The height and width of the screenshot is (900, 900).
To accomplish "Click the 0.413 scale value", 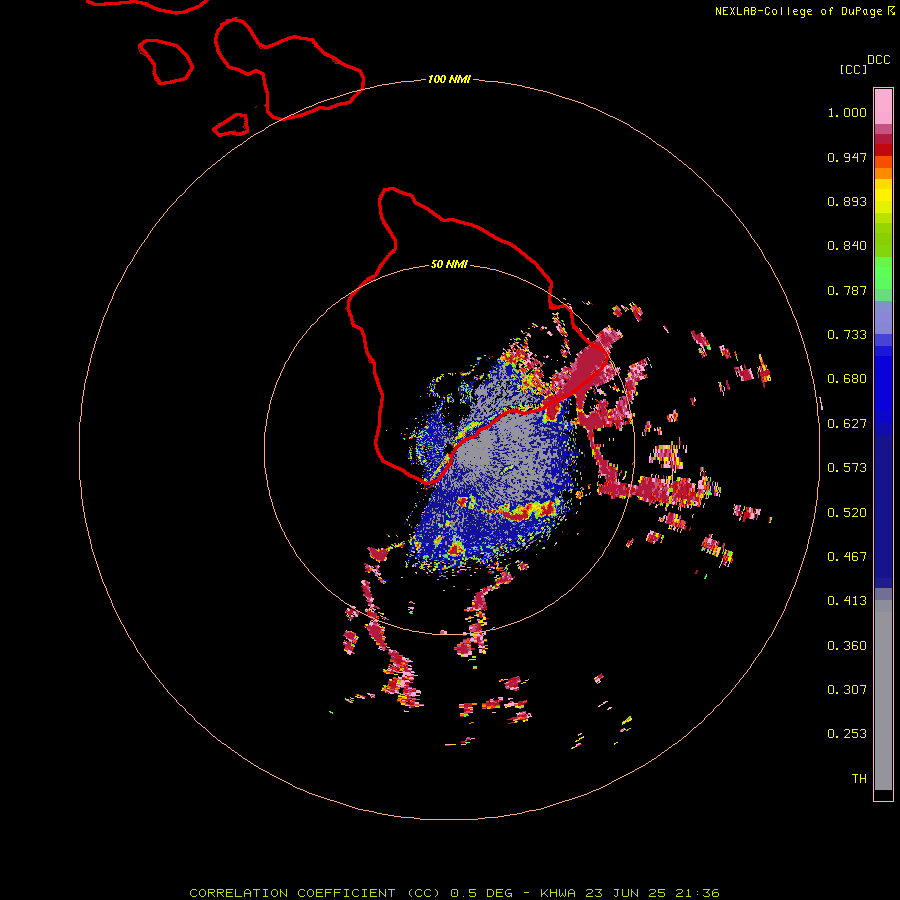I will tap(847, 601).
